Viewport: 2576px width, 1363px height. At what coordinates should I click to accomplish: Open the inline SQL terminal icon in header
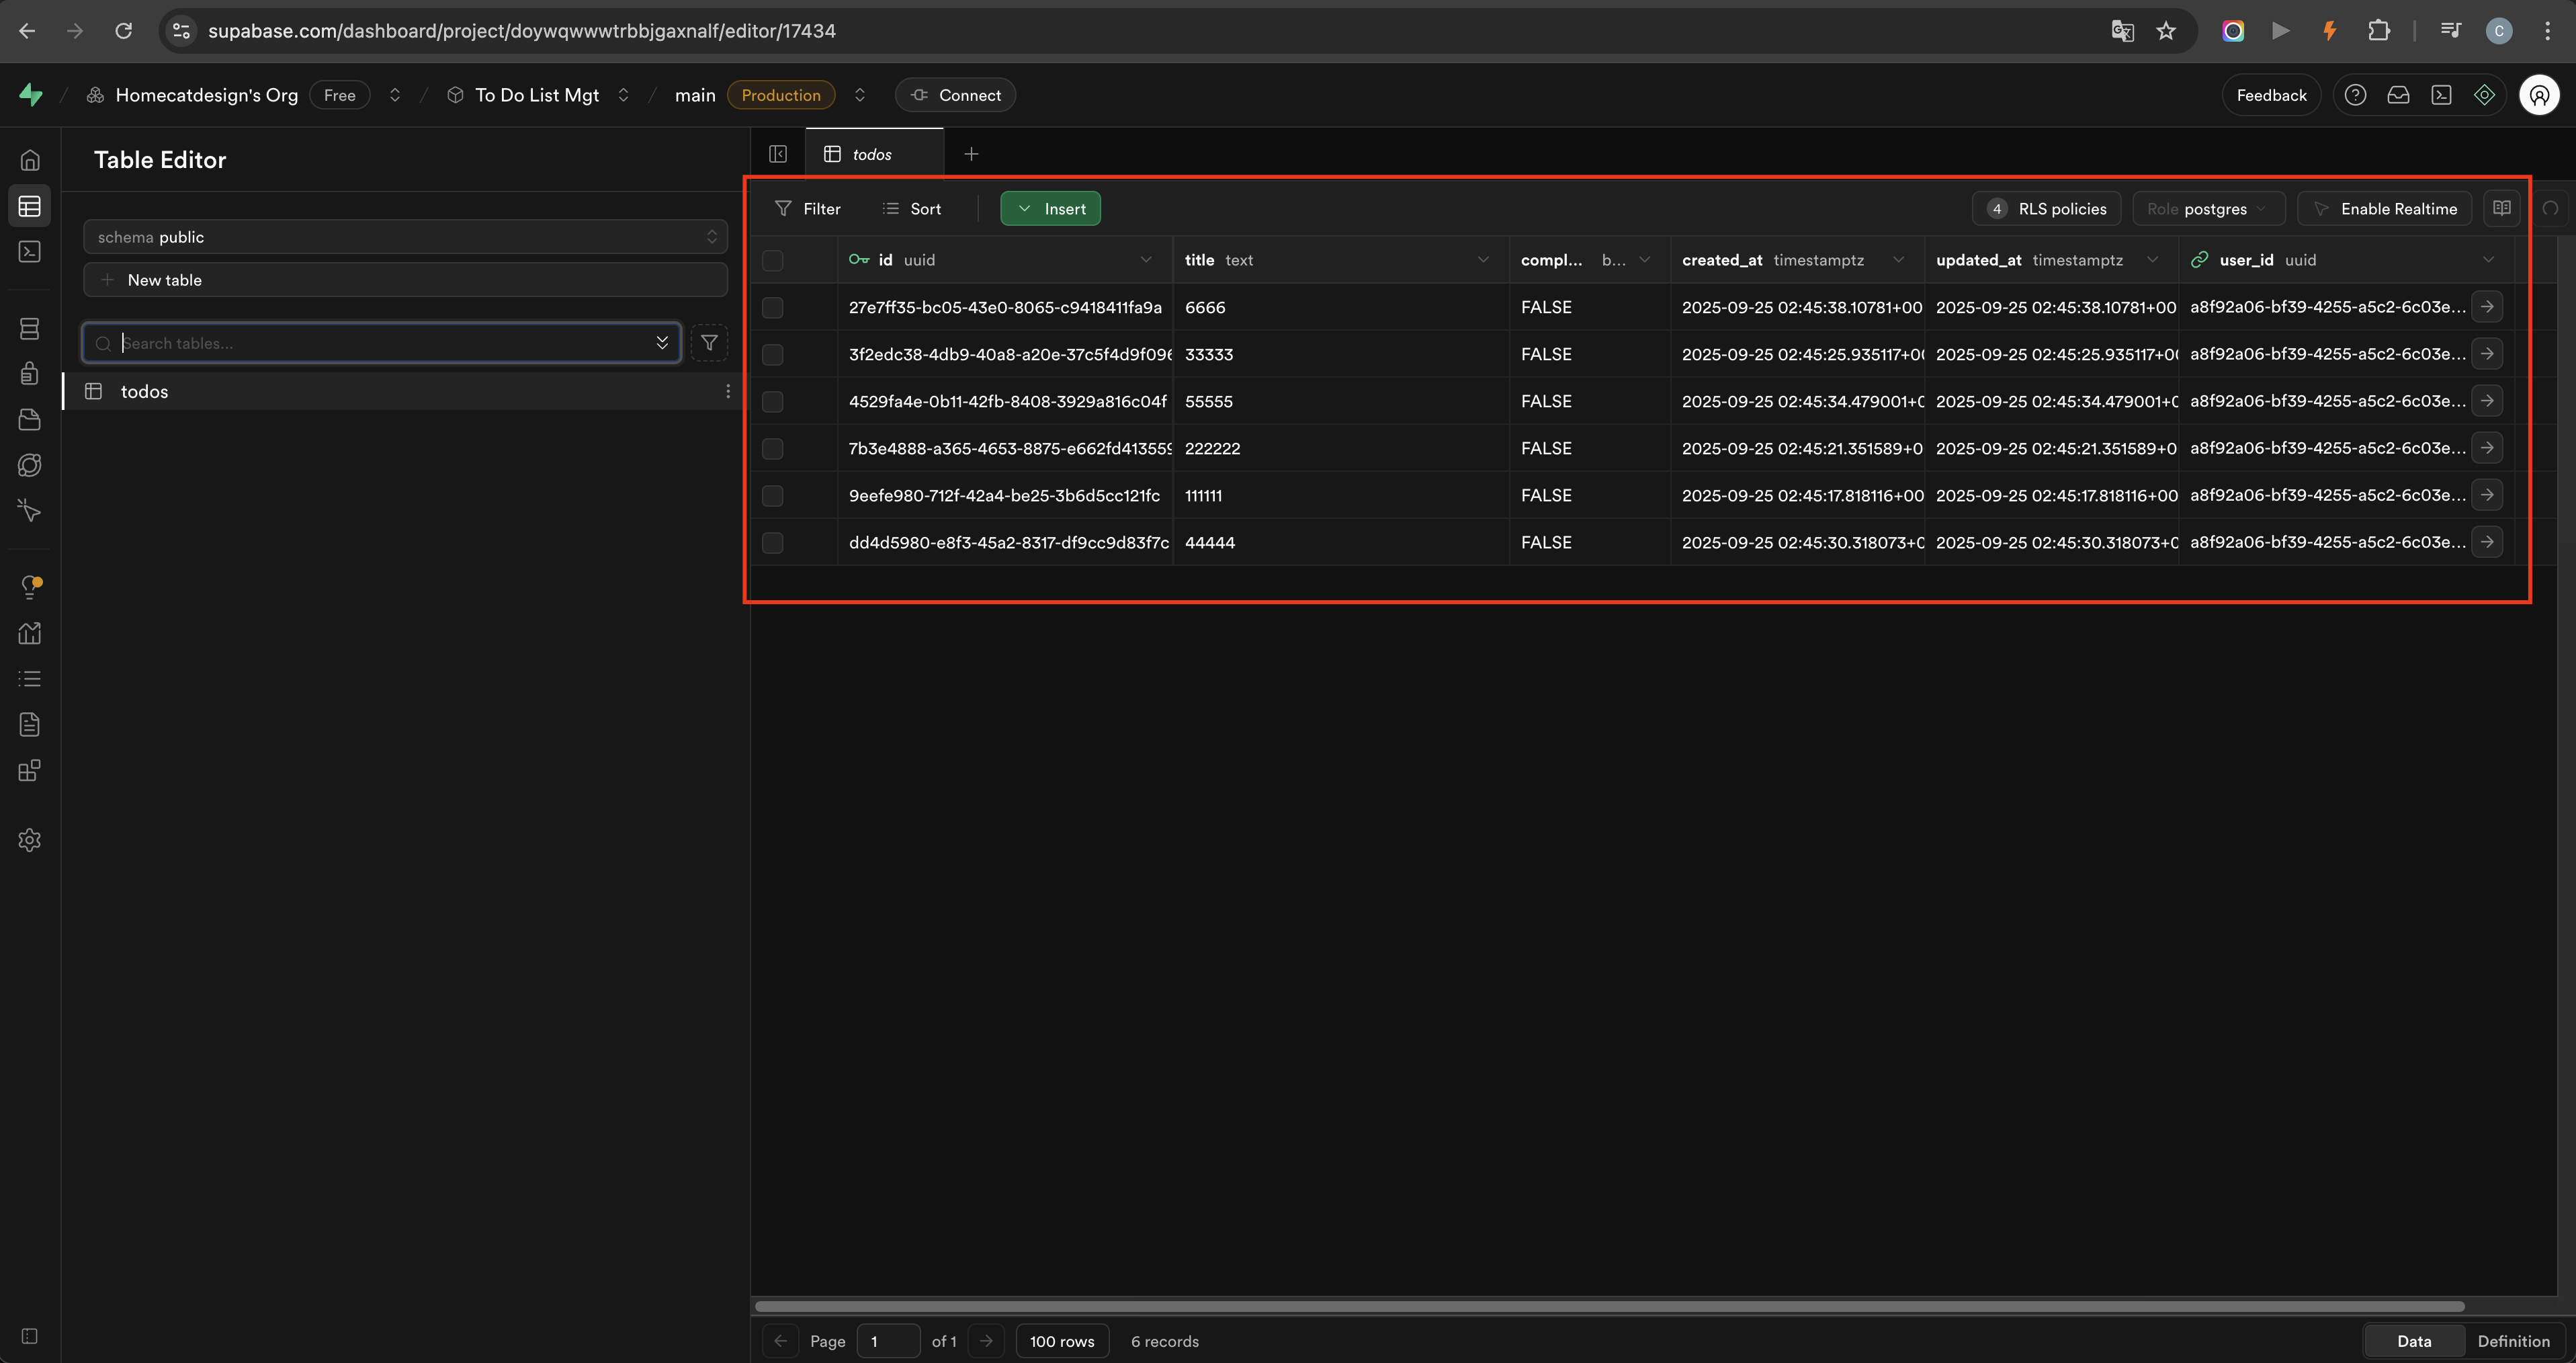2441,95
